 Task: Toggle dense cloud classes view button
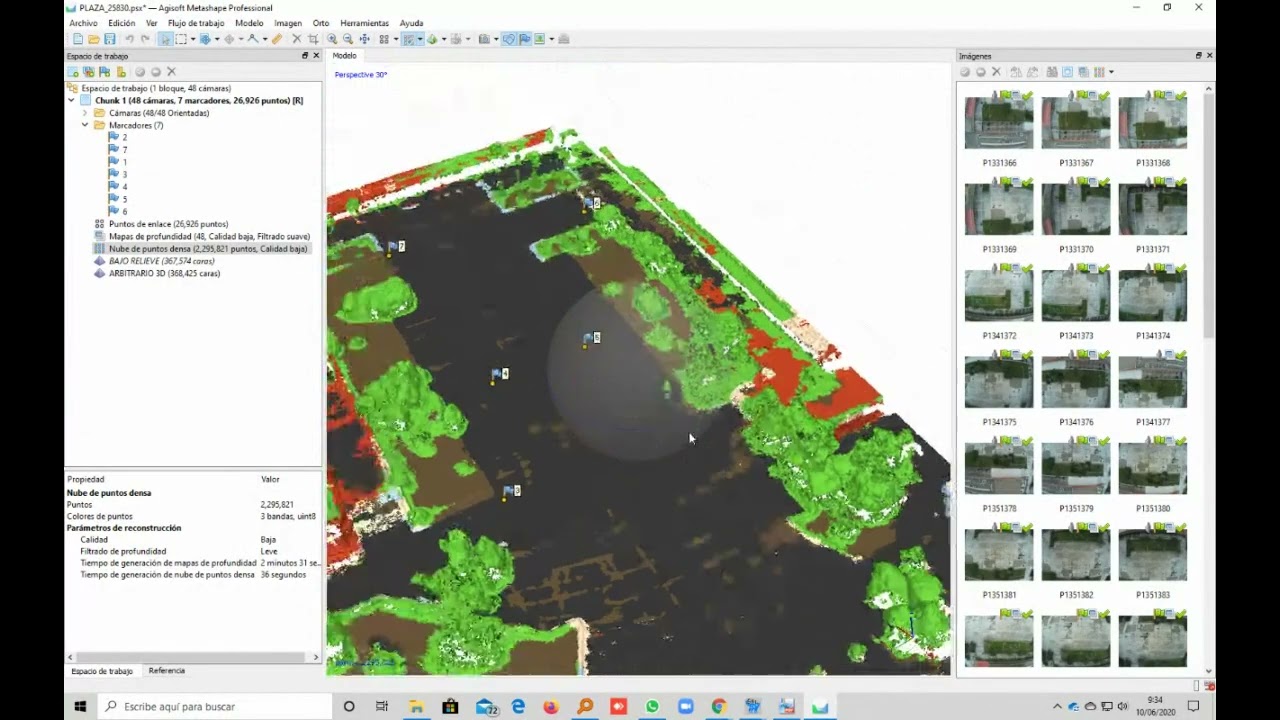407,39
